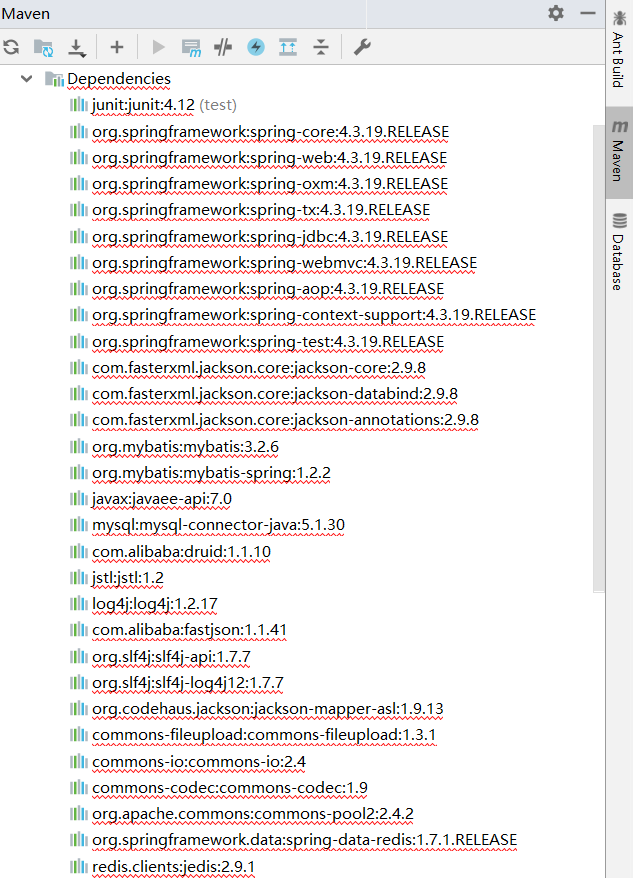
Task: Hide the Maven tool window
Action: [588, 13]
